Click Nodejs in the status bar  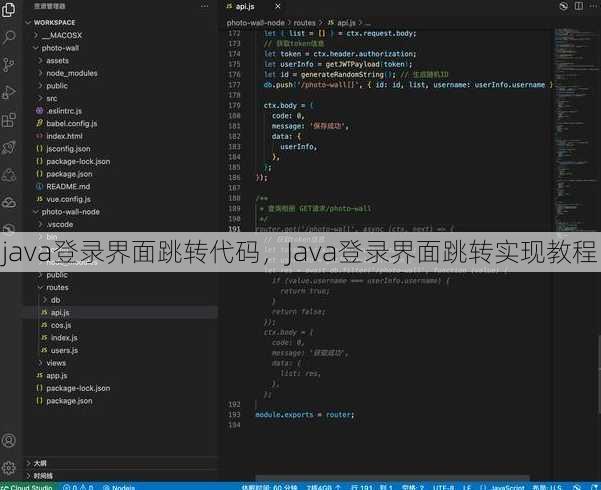pyautogui.click(x=119, y=487)
